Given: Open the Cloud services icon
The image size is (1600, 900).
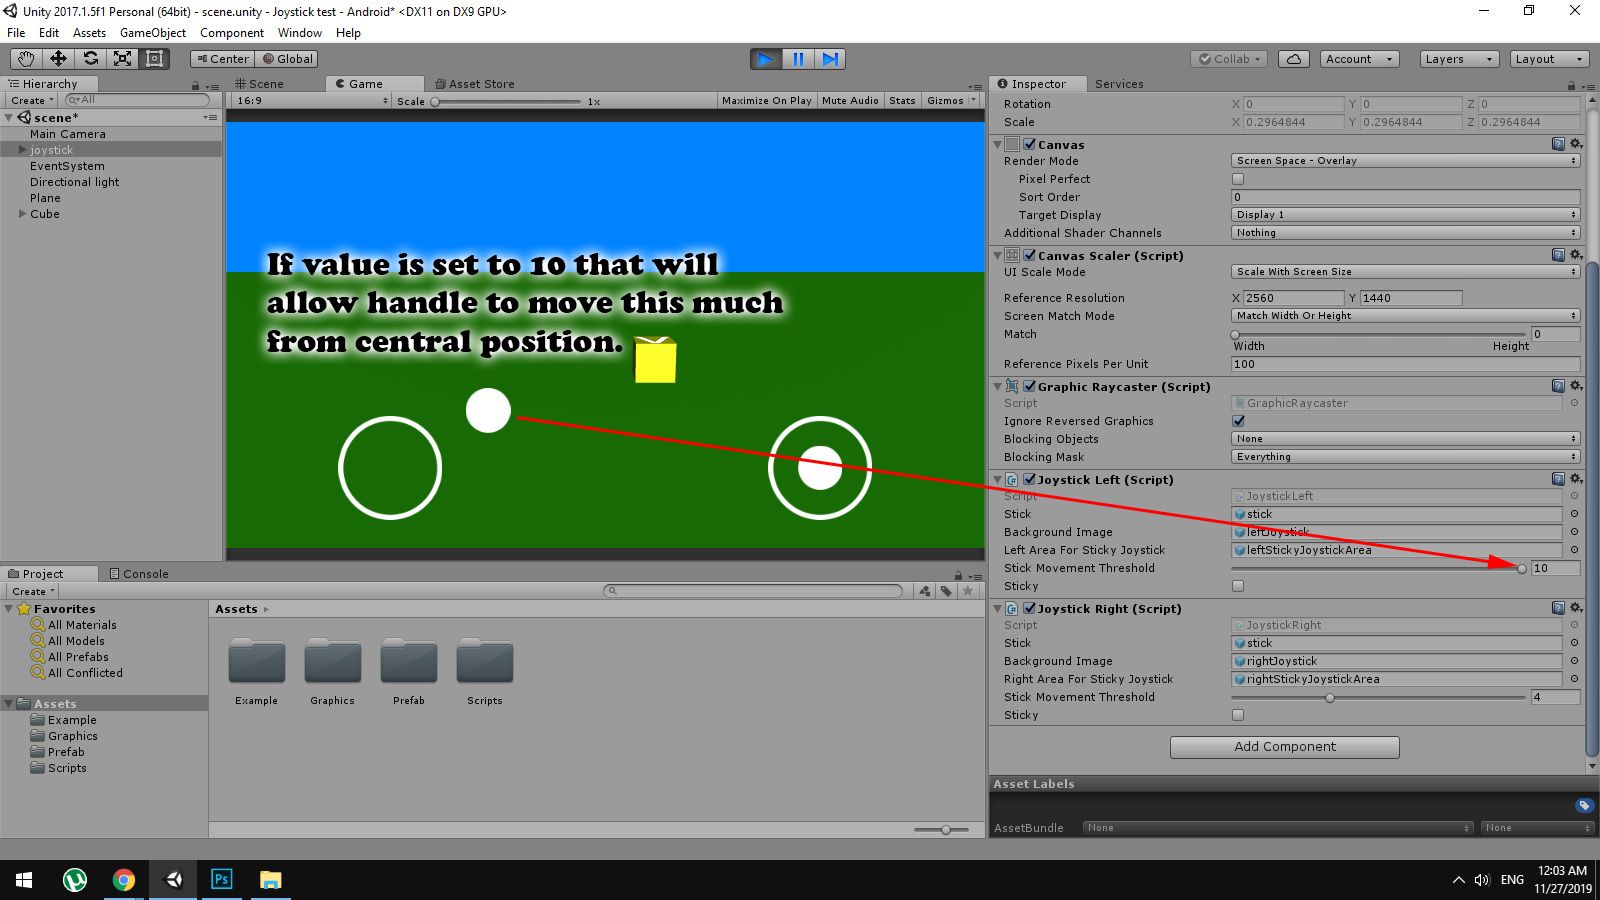Looking at the screenshot, I should pos(1294,59).
